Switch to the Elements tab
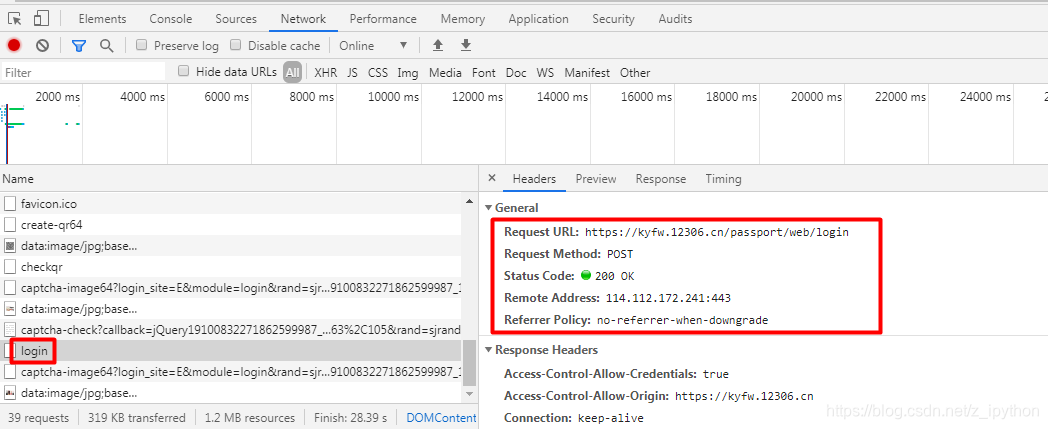 (102, 19)
